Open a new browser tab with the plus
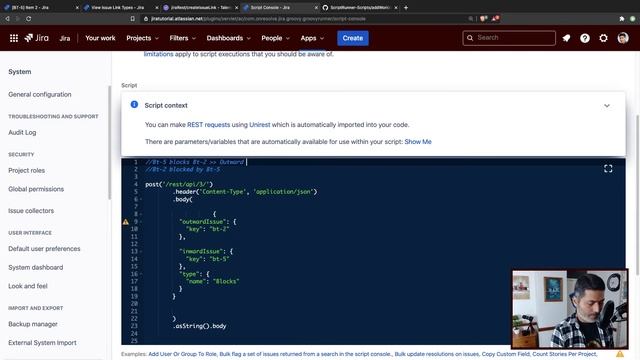Image resolution: width=640 pixels, height=360 pixels. coord(406,7)
